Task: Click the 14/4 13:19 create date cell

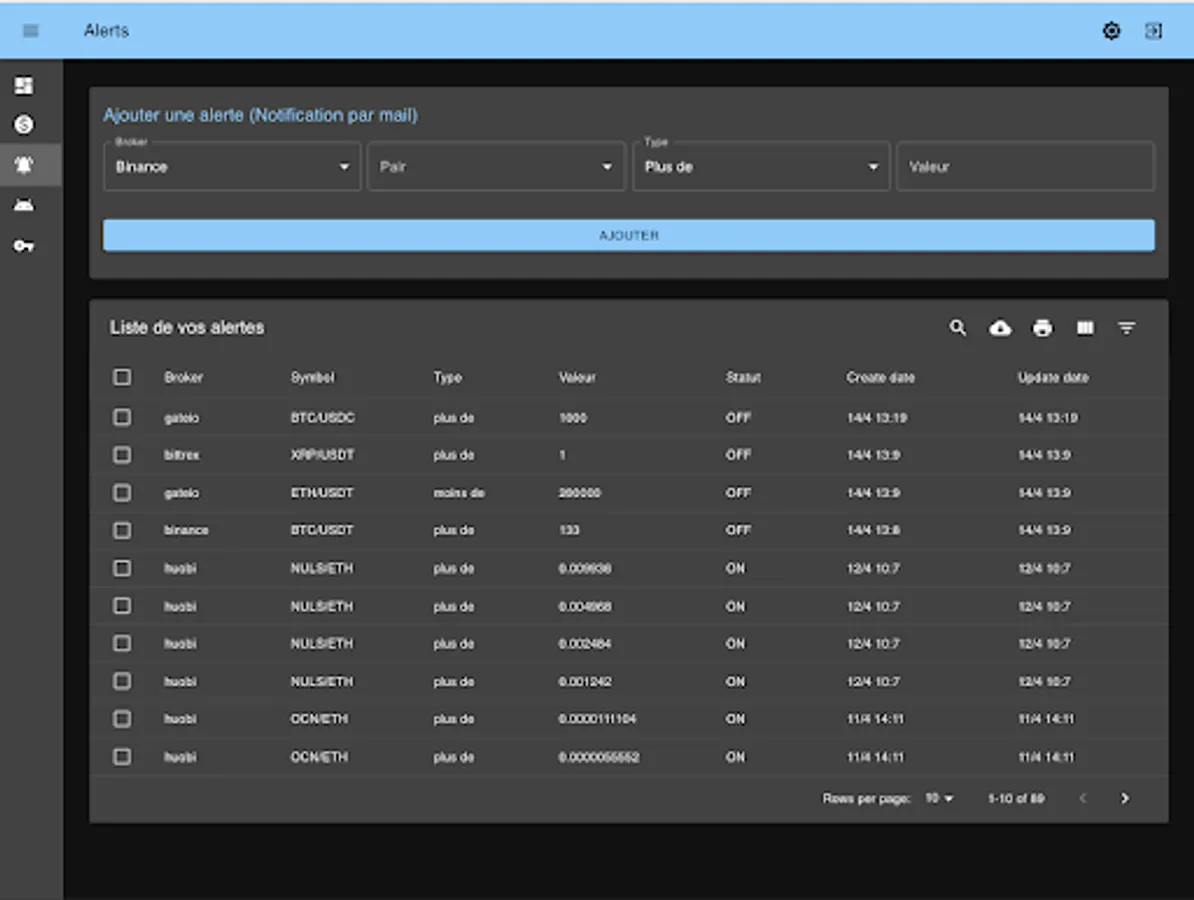Action: (876, 417)
